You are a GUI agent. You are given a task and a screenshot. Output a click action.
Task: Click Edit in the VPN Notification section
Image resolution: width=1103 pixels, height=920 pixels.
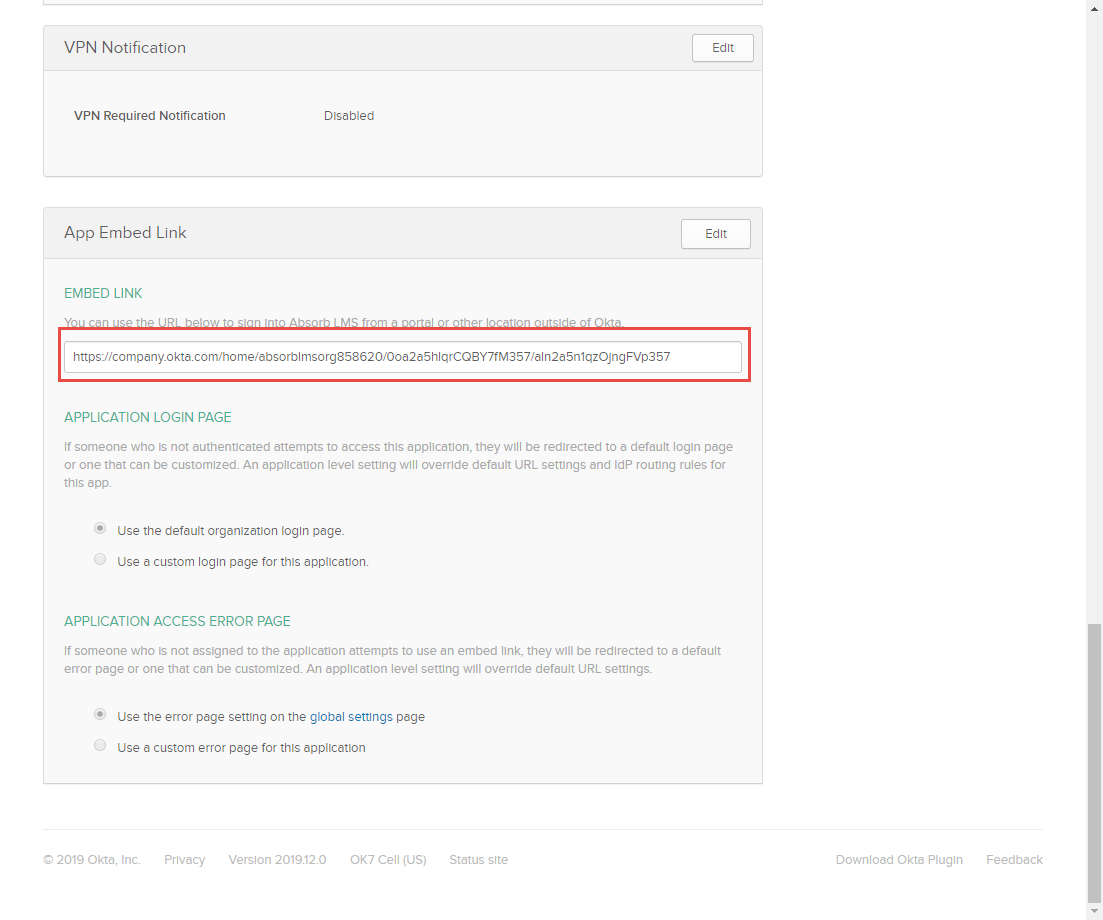[722, 48]
